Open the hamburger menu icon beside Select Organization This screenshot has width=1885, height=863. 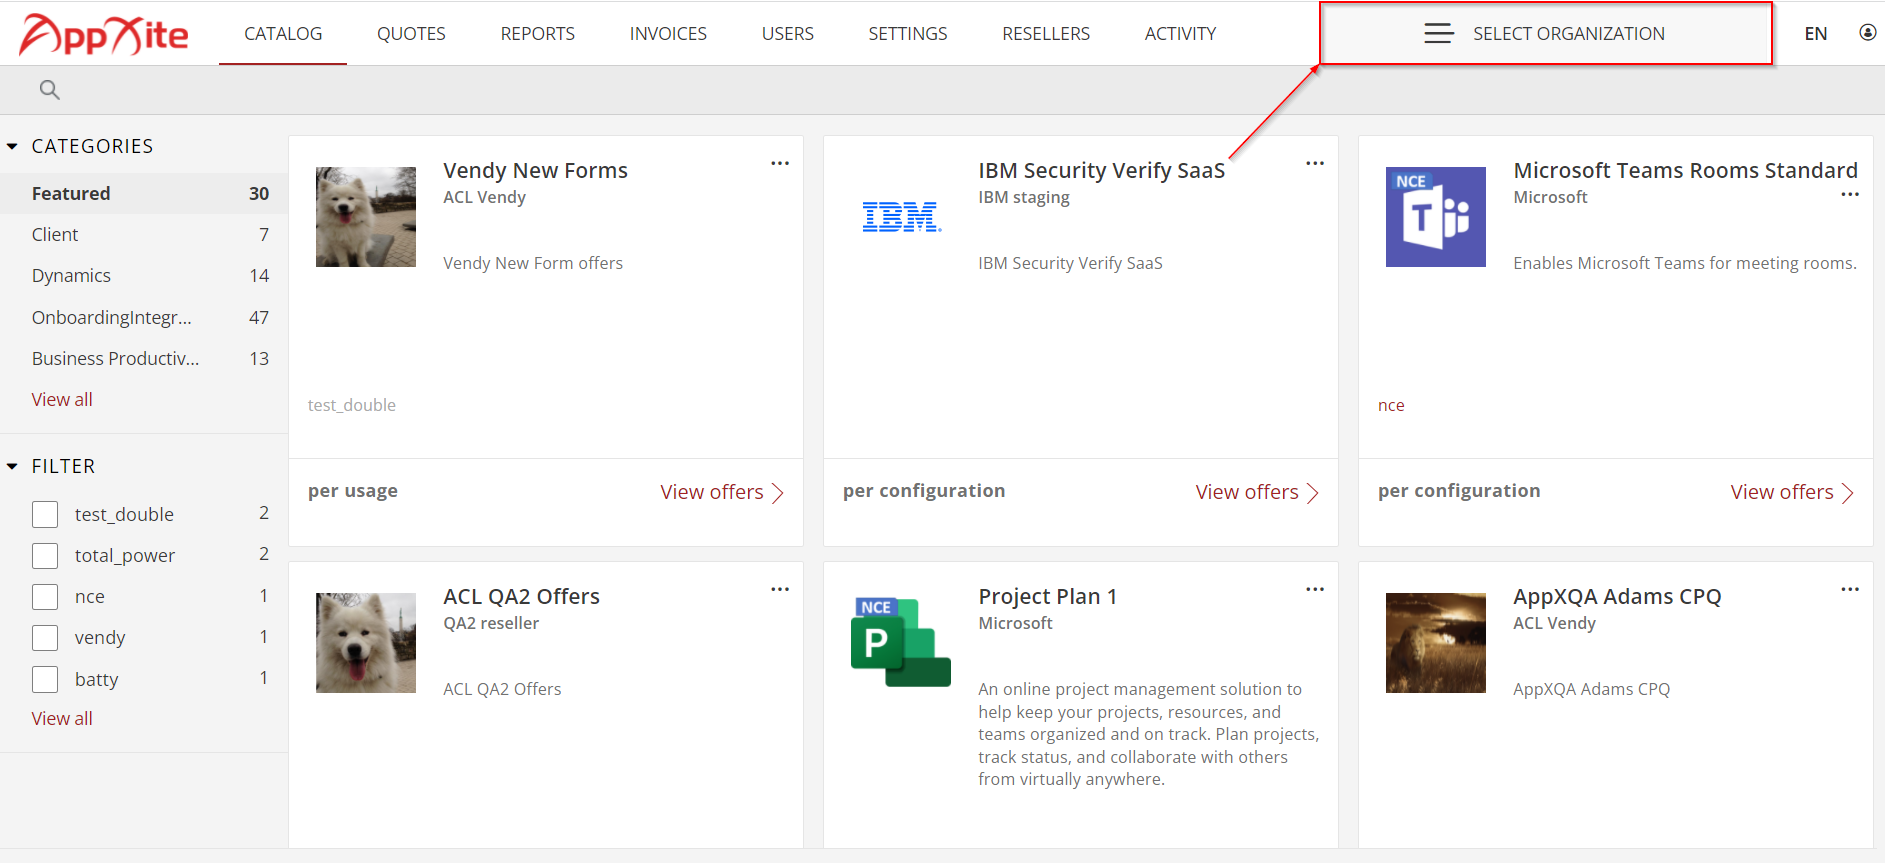tap(1439, 34)
